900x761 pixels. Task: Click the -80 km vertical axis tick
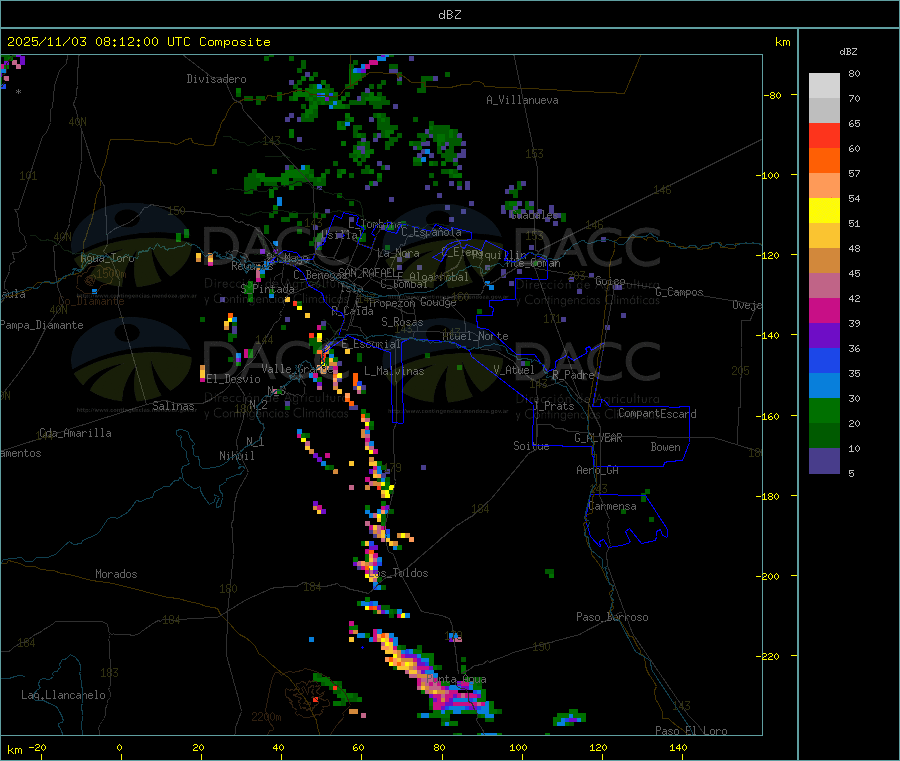pos(773,95)
